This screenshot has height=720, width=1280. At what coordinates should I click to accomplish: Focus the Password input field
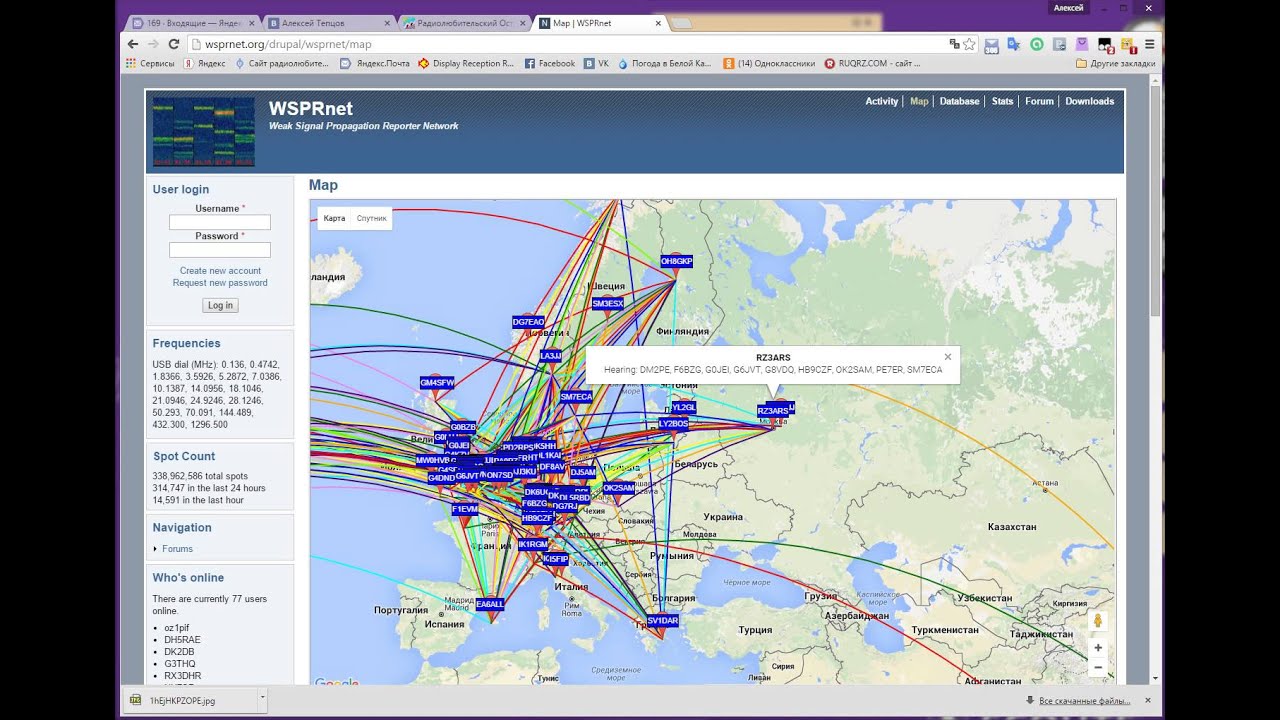(x=220, y=250)
